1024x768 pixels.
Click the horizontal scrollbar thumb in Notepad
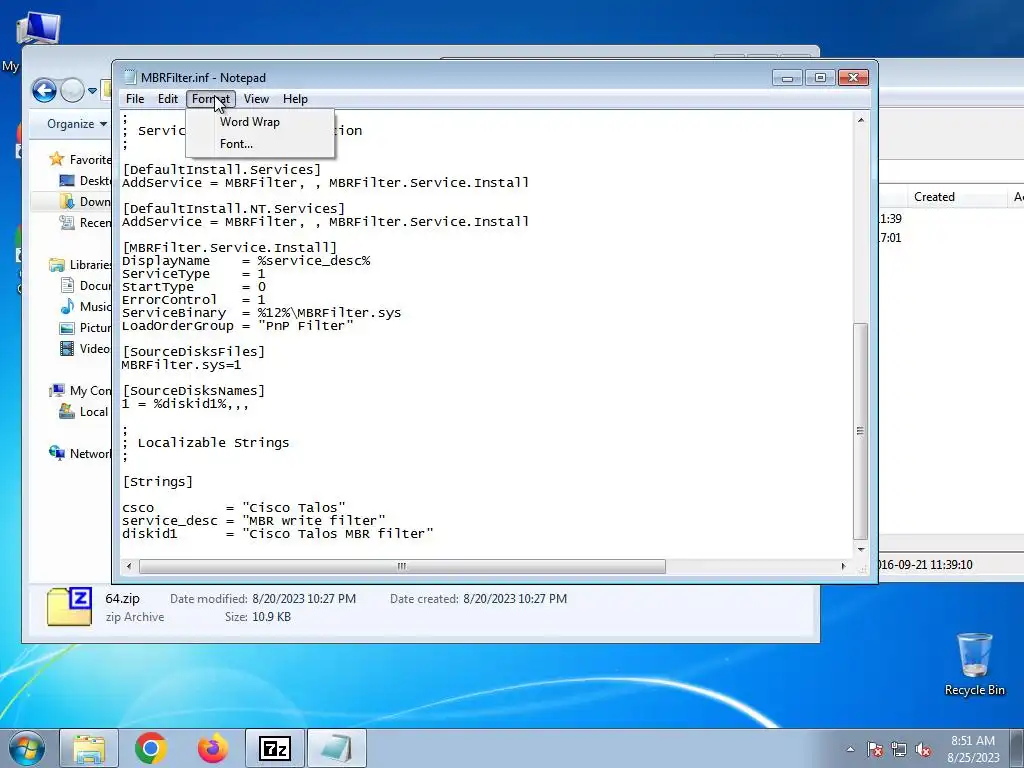(x=402, y=566)
